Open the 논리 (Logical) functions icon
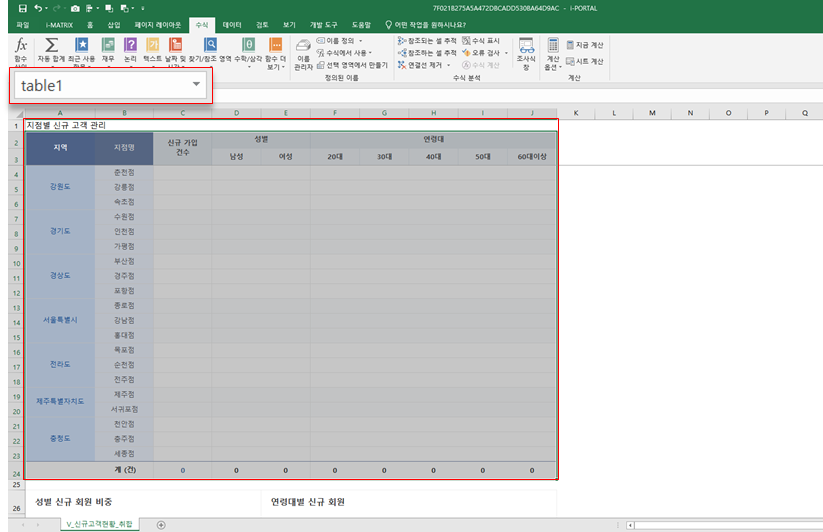The width and height of the screenshot is (823, 532). tap(130, 45)
